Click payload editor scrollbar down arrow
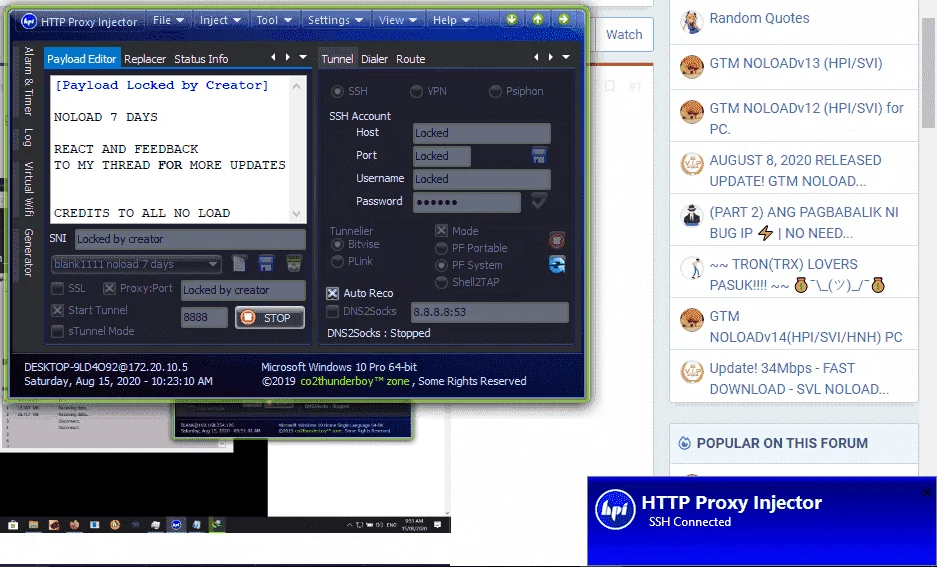This screenshot has height=567, width=937. (x=297, y=213)
